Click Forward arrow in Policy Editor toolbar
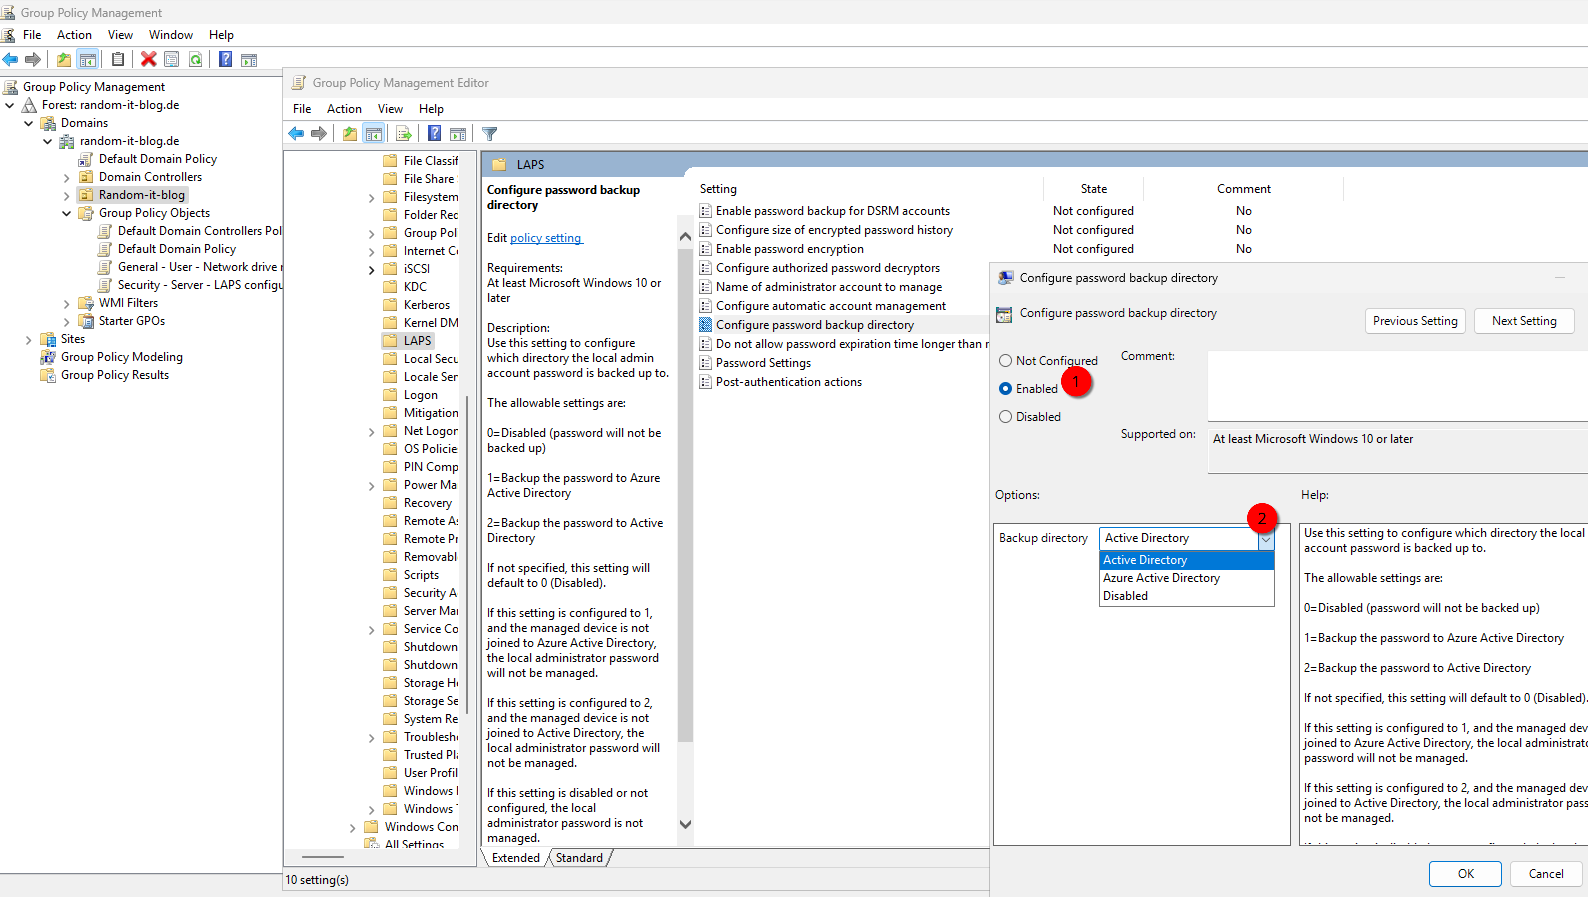Viewport: 1588px width, 897px height. [319, 134]
